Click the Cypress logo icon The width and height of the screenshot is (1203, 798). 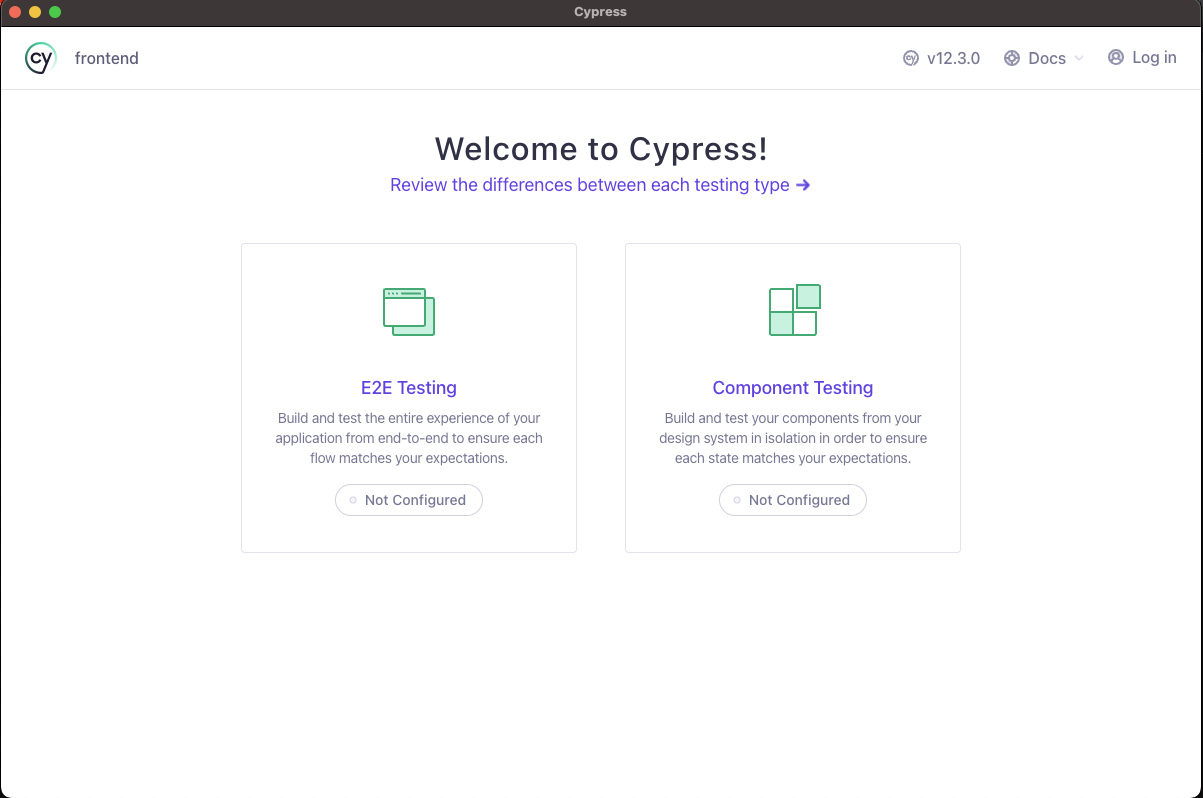coord(40,58)
